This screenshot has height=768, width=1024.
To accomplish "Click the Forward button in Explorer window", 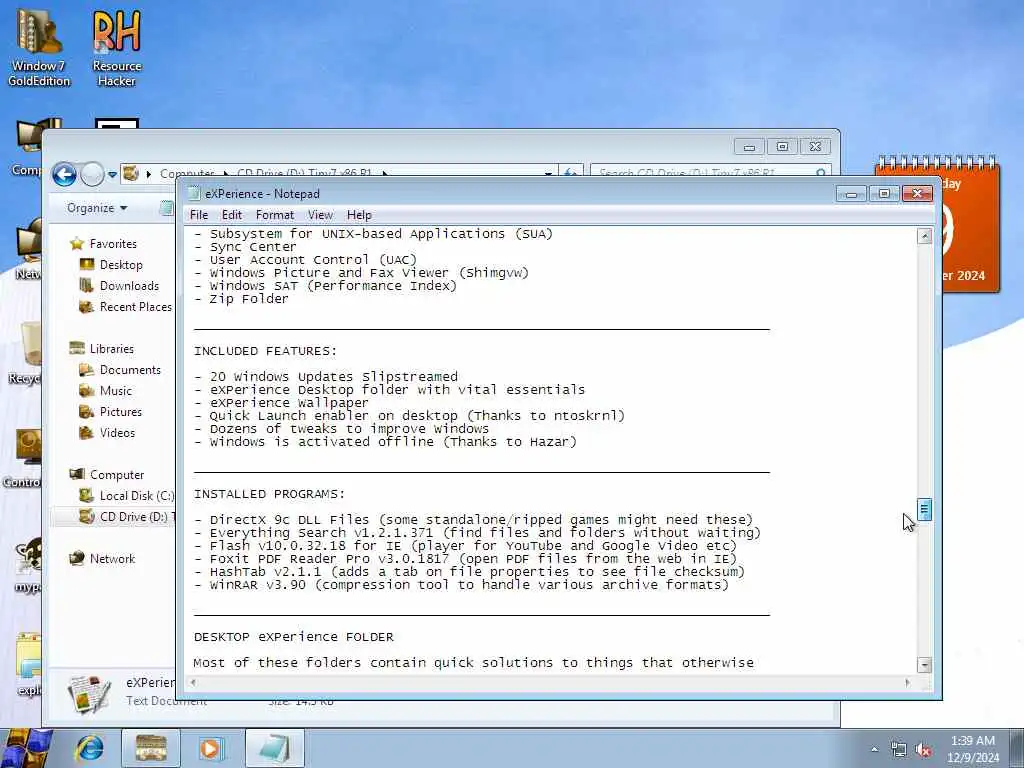I will [92, 174].
